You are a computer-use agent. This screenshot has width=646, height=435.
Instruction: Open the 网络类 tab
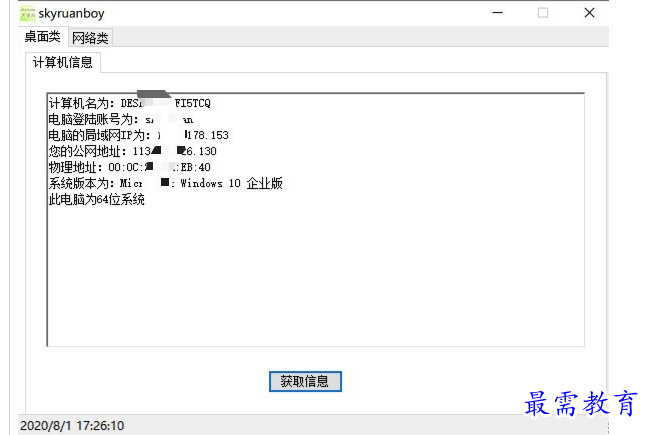pos(90,38)
